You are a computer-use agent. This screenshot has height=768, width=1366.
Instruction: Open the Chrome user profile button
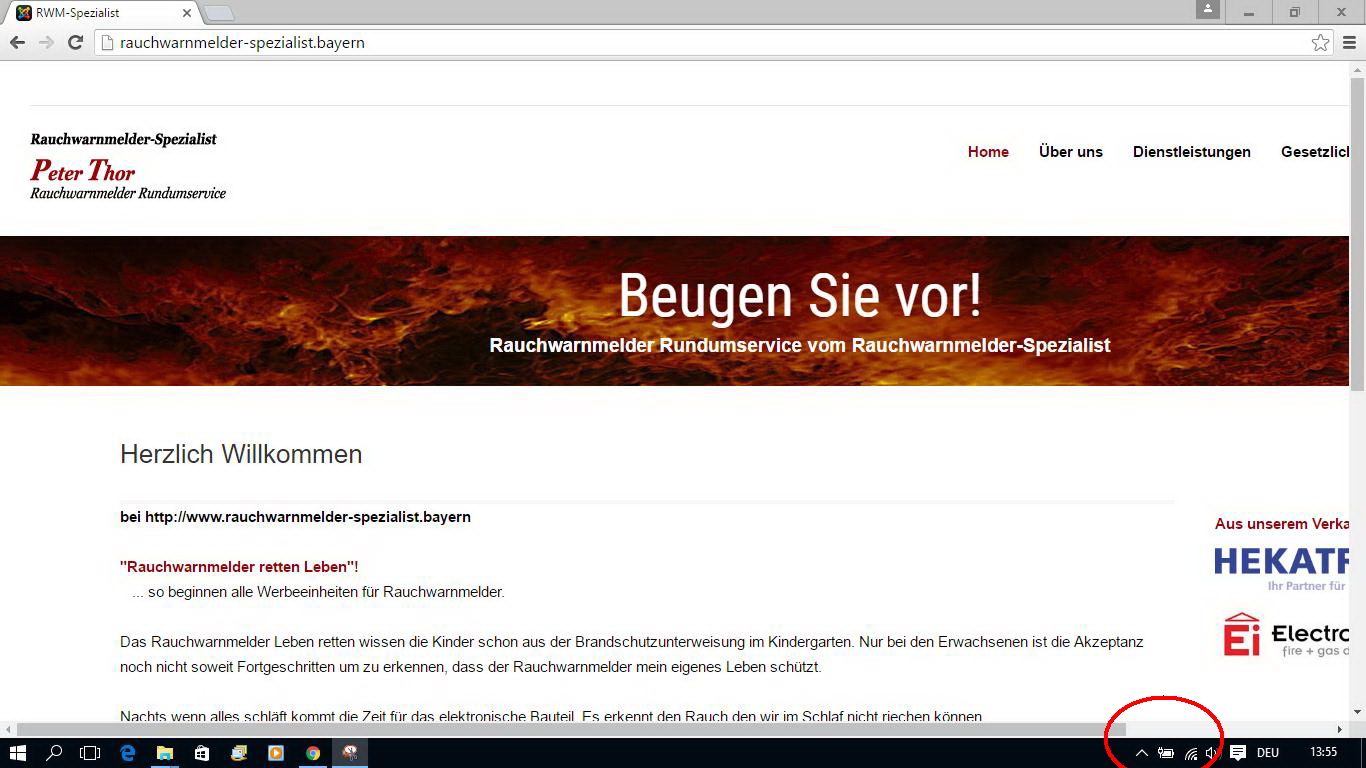1208,10
